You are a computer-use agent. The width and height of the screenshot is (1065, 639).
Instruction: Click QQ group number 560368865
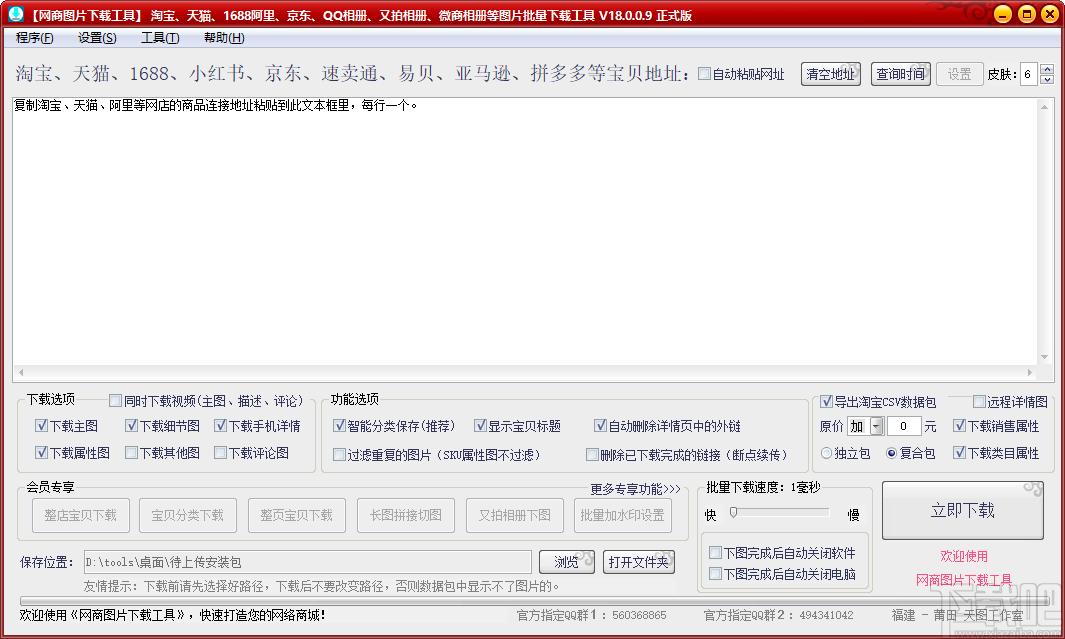pos(639,615)
